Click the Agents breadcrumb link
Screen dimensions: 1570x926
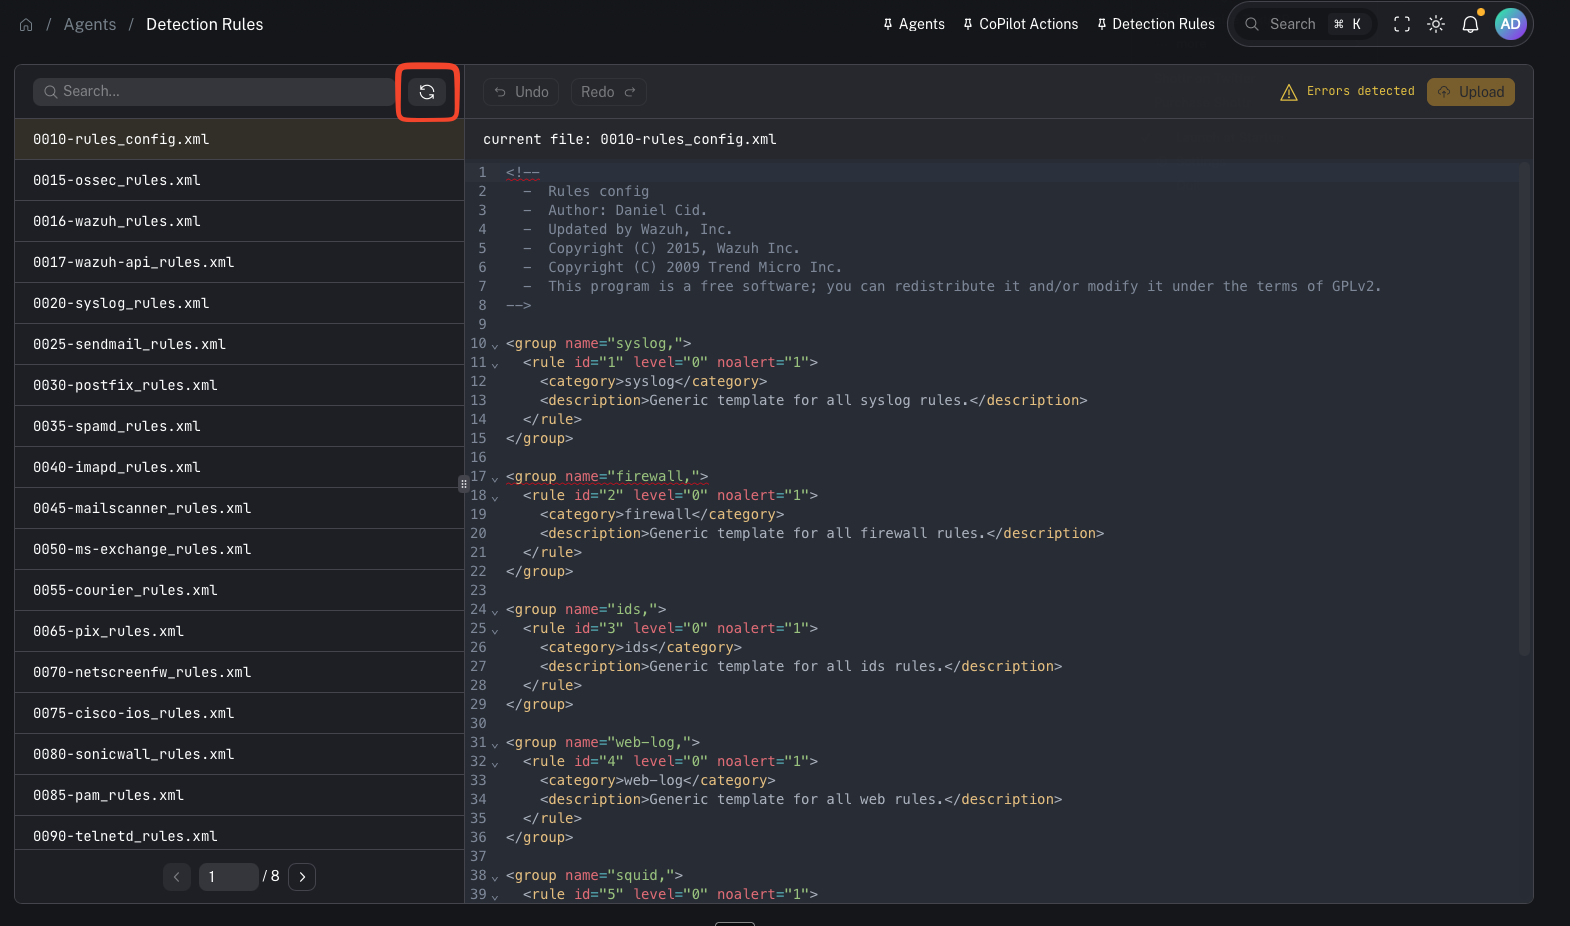pyautogui.click(x=90, y=25)
